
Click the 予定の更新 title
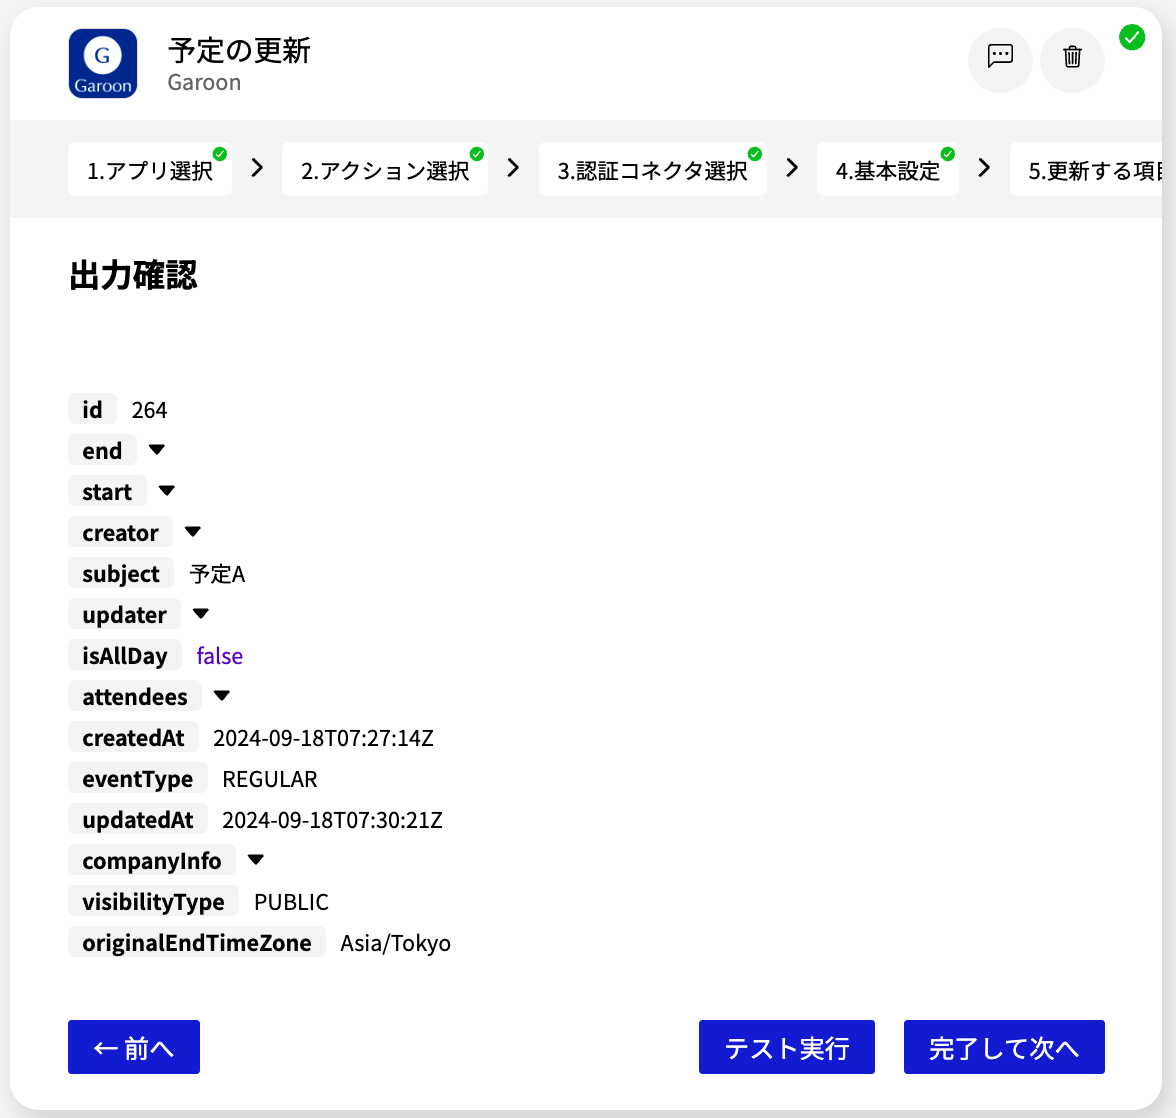coord(239,51)
